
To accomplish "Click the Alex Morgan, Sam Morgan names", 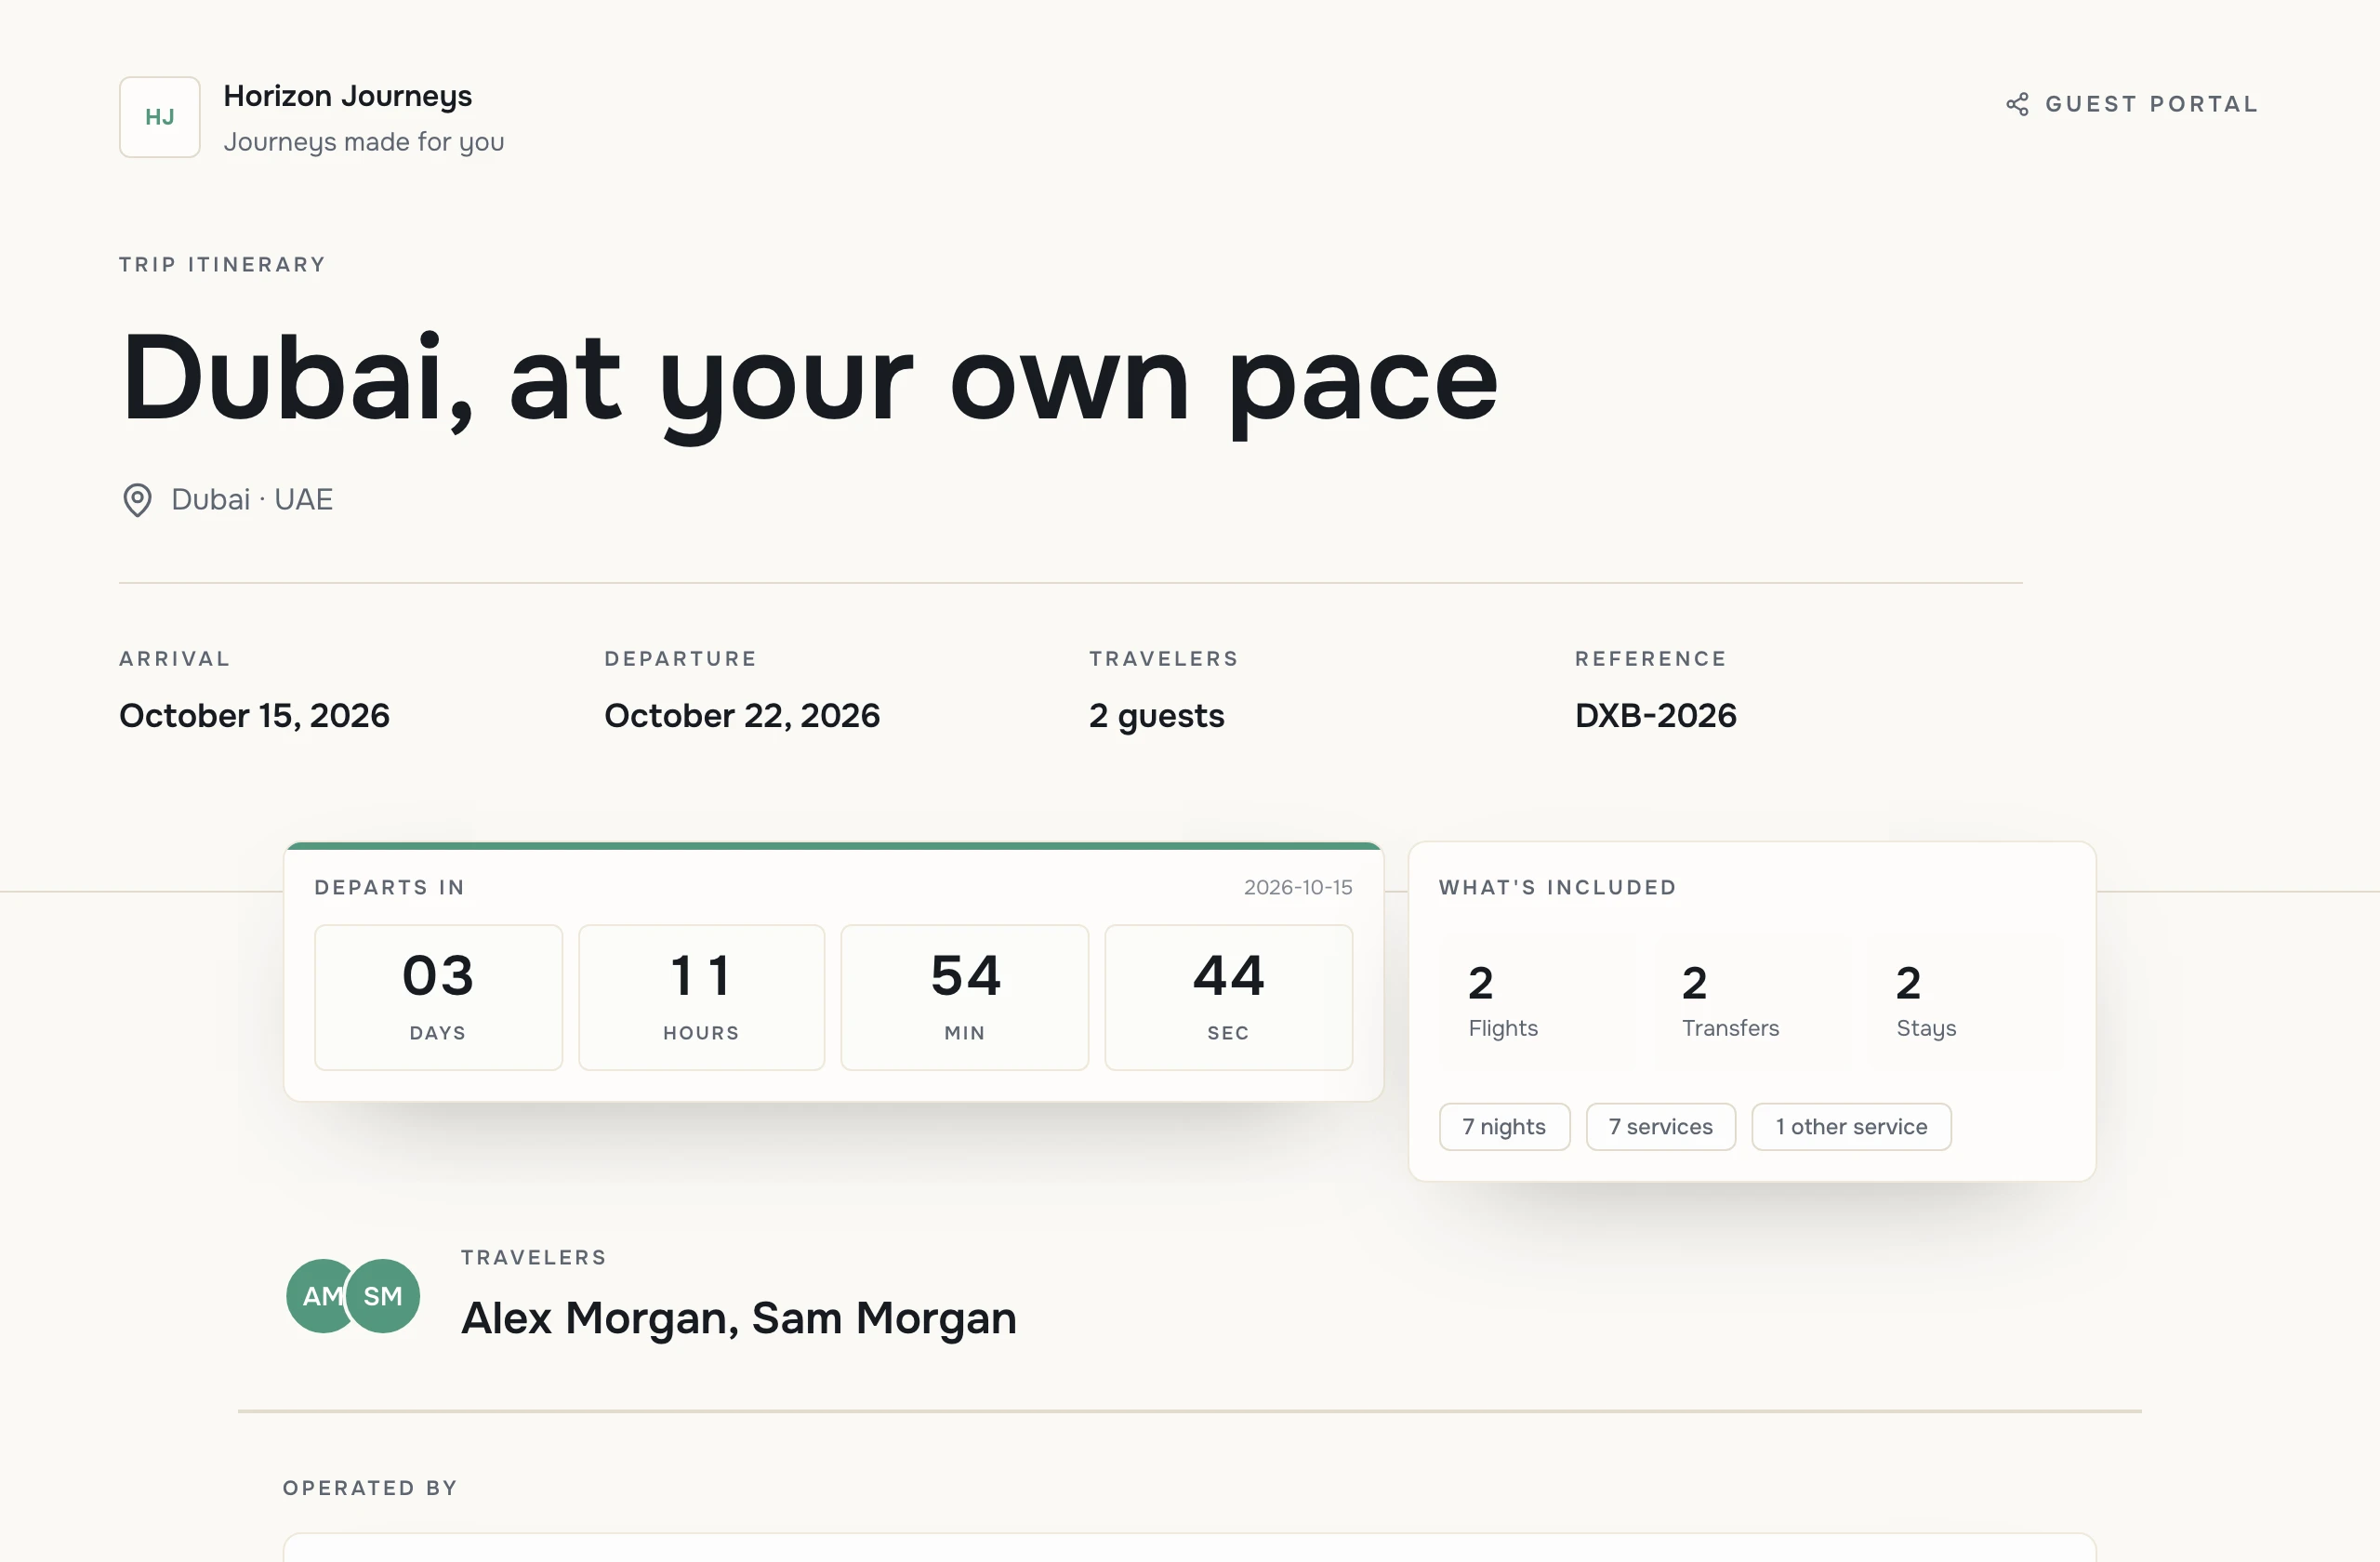I will pos(739,1318).
